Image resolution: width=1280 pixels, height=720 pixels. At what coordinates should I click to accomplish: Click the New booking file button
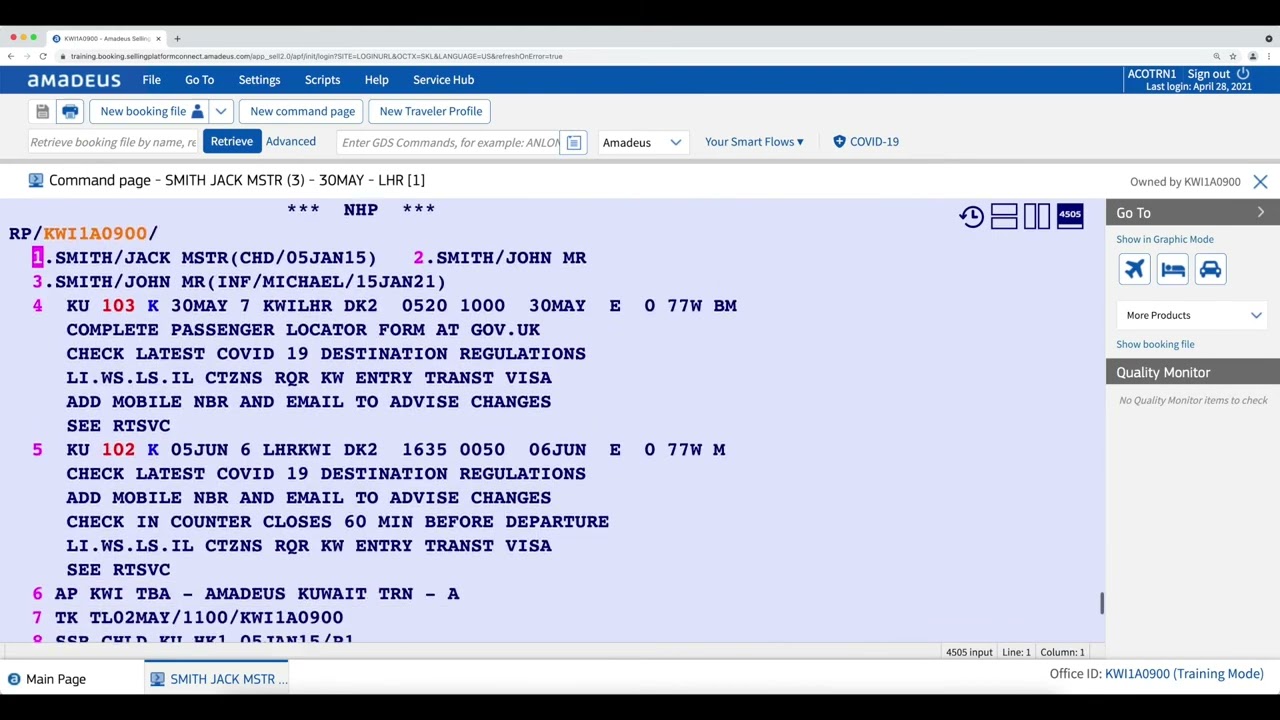click(x=150, y=112)
